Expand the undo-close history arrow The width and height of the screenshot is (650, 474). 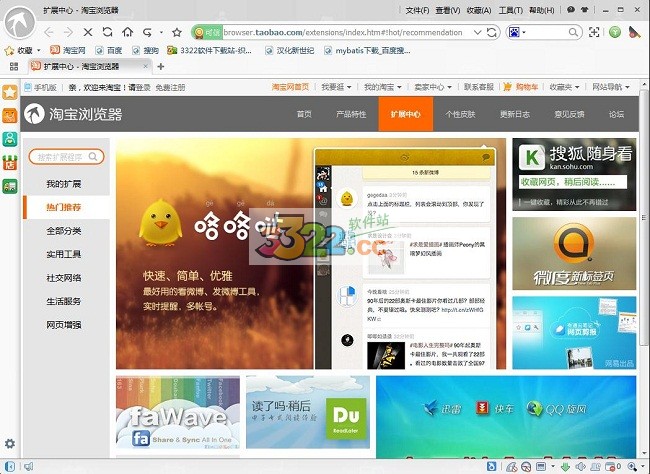coord(161,32)
